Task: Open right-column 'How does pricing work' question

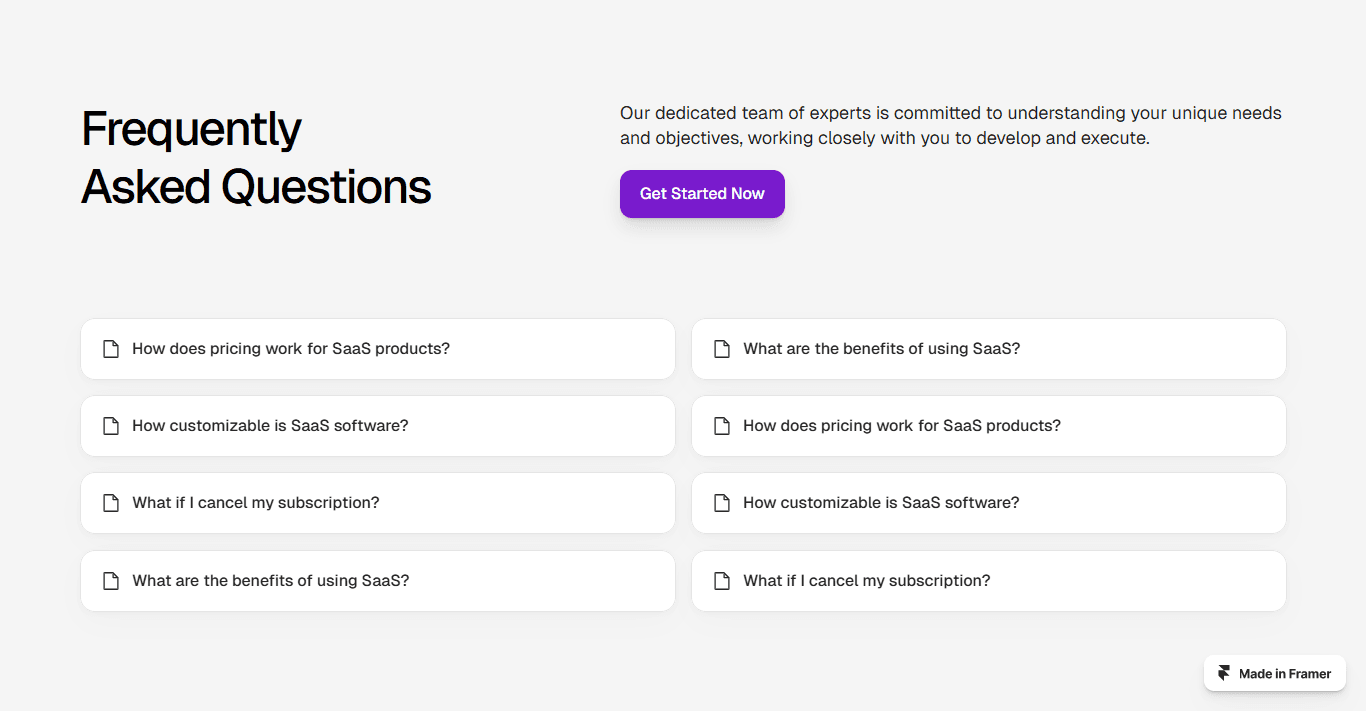Action: pyautogui.click(x=989, y=426)
